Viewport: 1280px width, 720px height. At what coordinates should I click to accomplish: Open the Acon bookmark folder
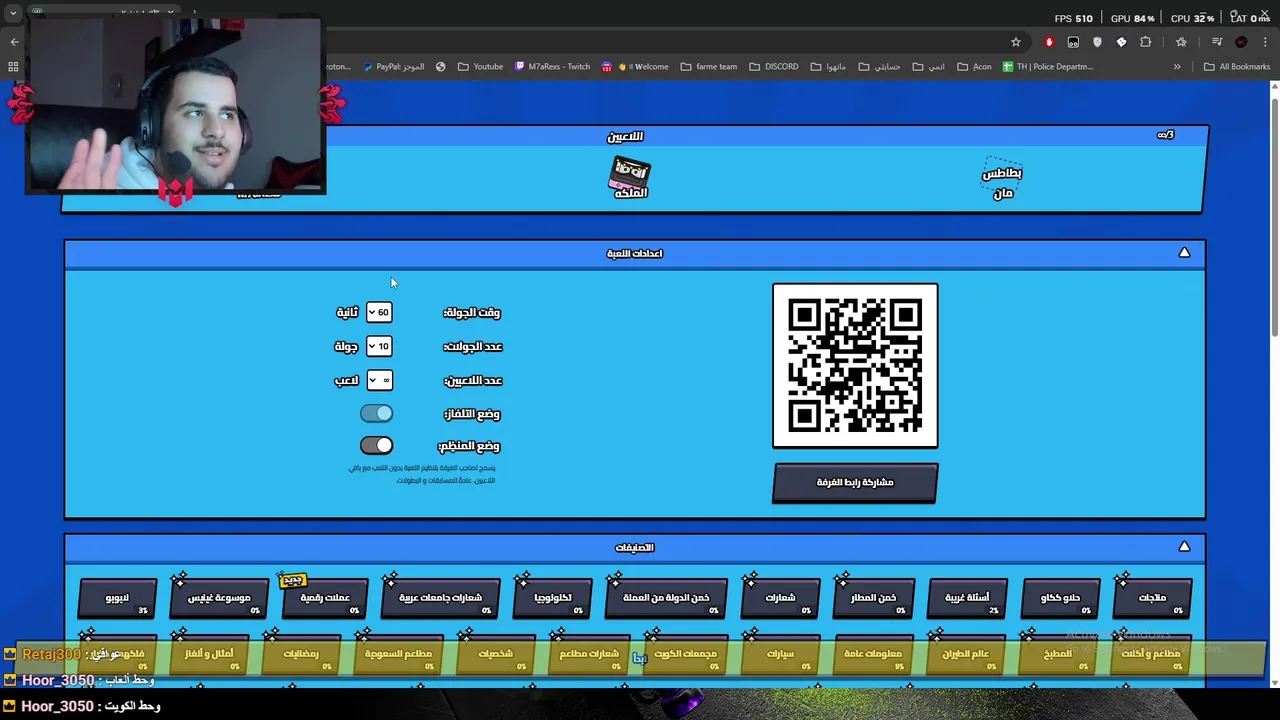click(974, 67)
